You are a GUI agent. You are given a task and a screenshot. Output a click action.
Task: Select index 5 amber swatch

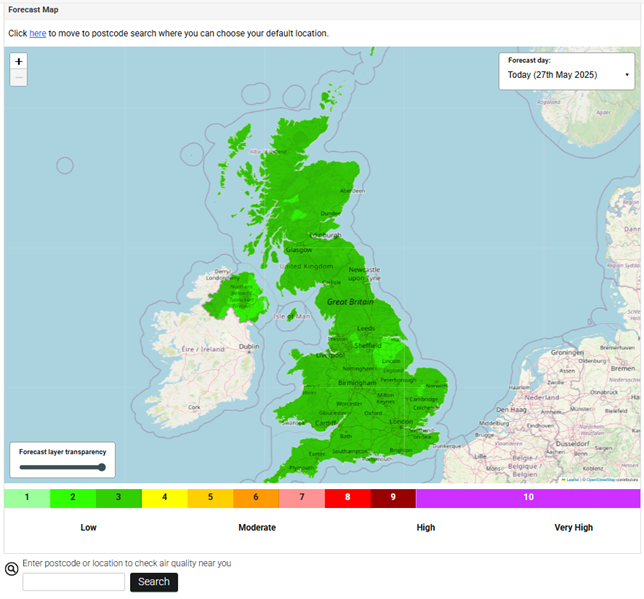(210, 498)
